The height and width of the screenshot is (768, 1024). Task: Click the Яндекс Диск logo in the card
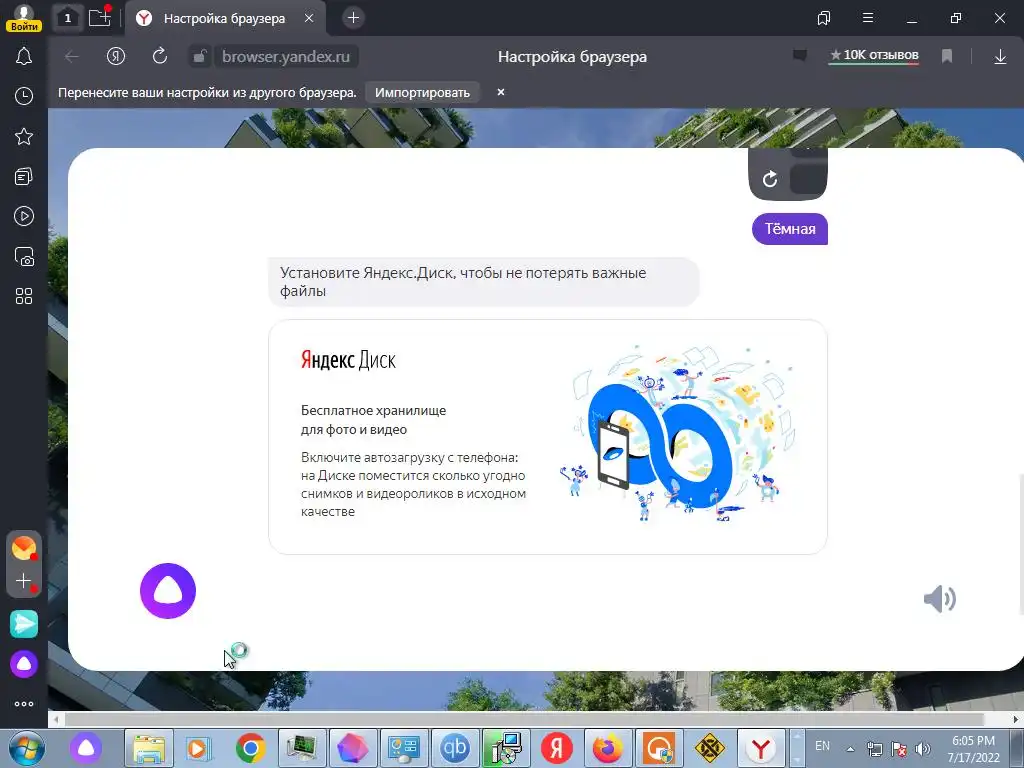click(348, 360)
